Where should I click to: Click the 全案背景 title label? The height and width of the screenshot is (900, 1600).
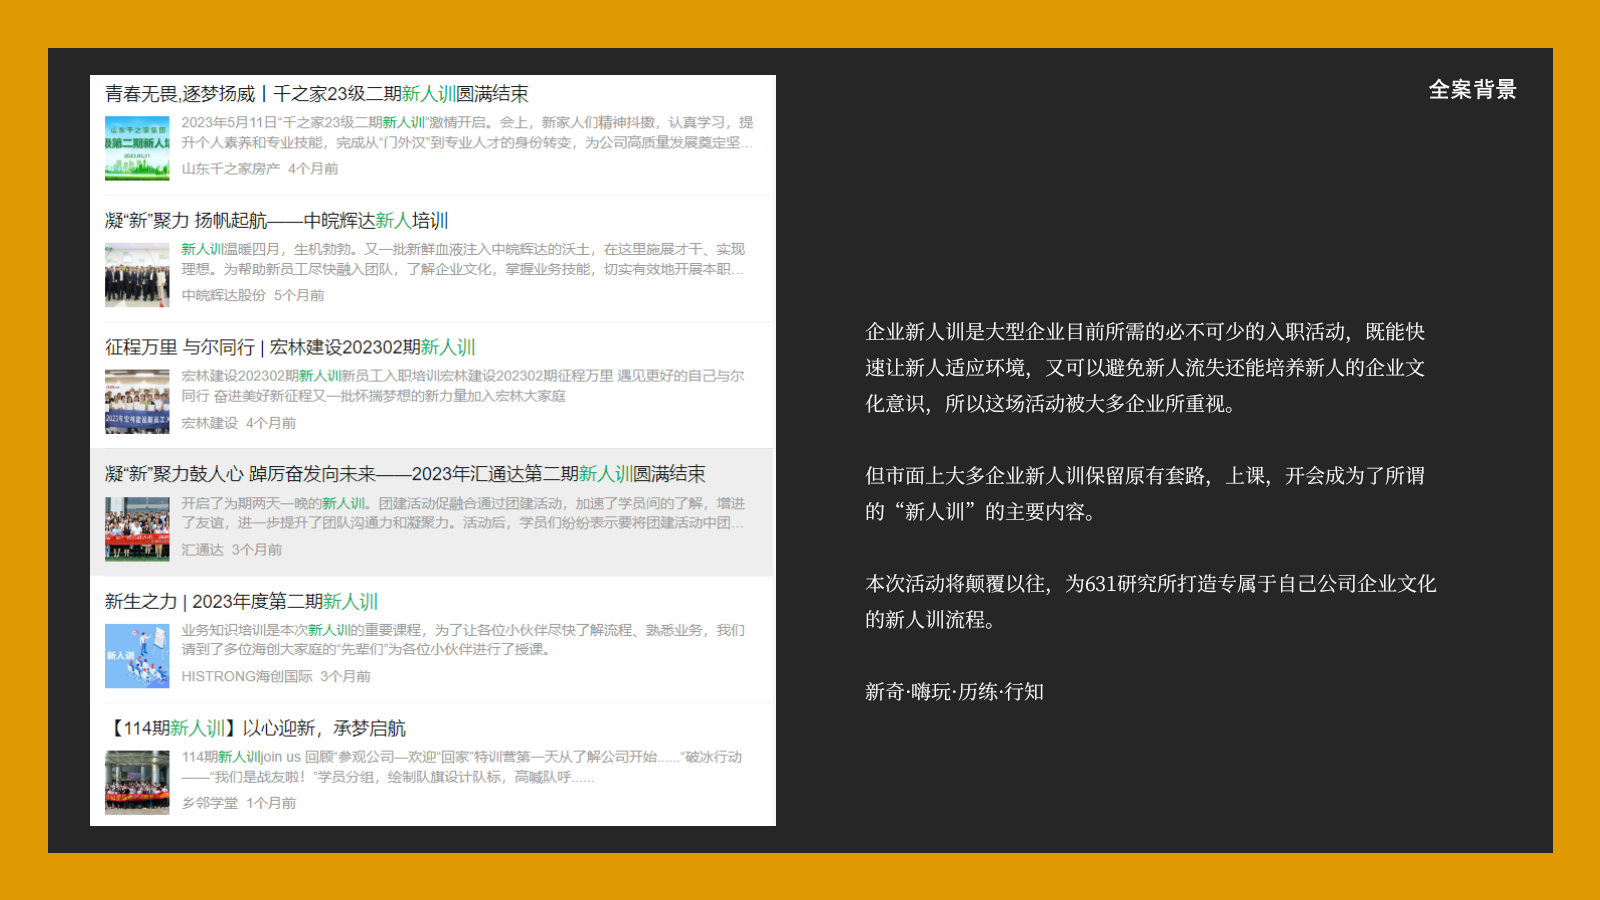tap(1473, 90)
